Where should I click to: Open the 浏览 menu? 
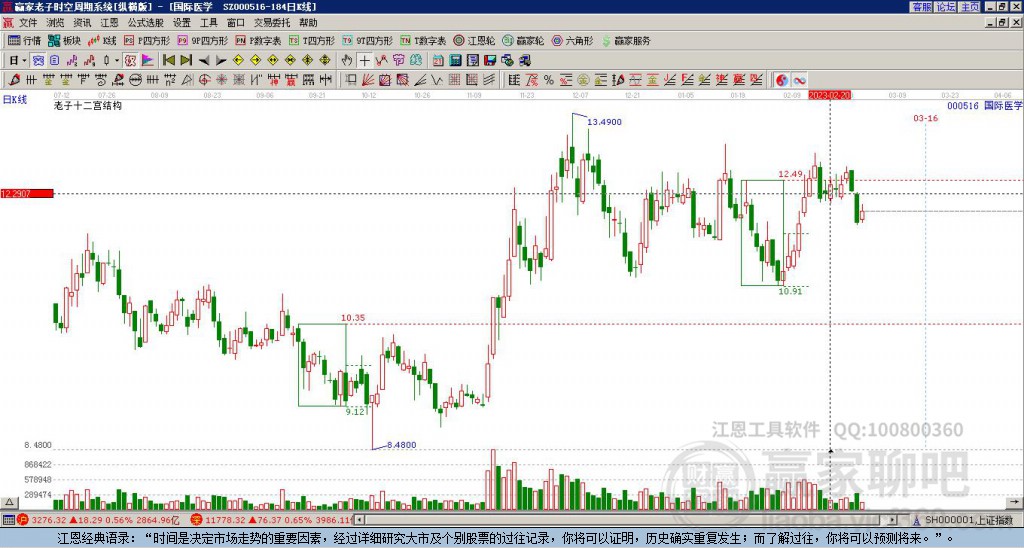55,23
